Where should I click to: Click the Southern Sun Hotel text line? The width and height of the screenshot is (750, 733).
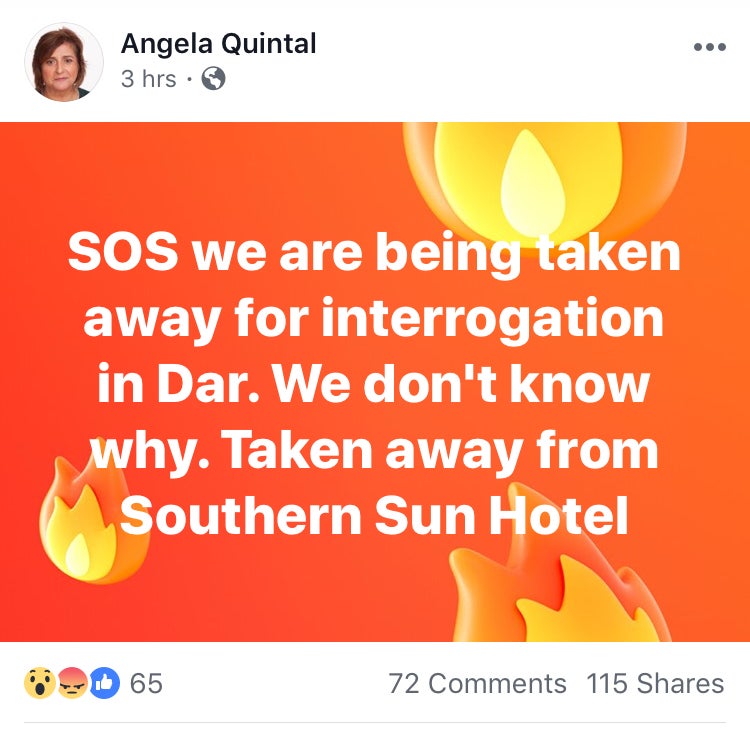coord(374,516)
